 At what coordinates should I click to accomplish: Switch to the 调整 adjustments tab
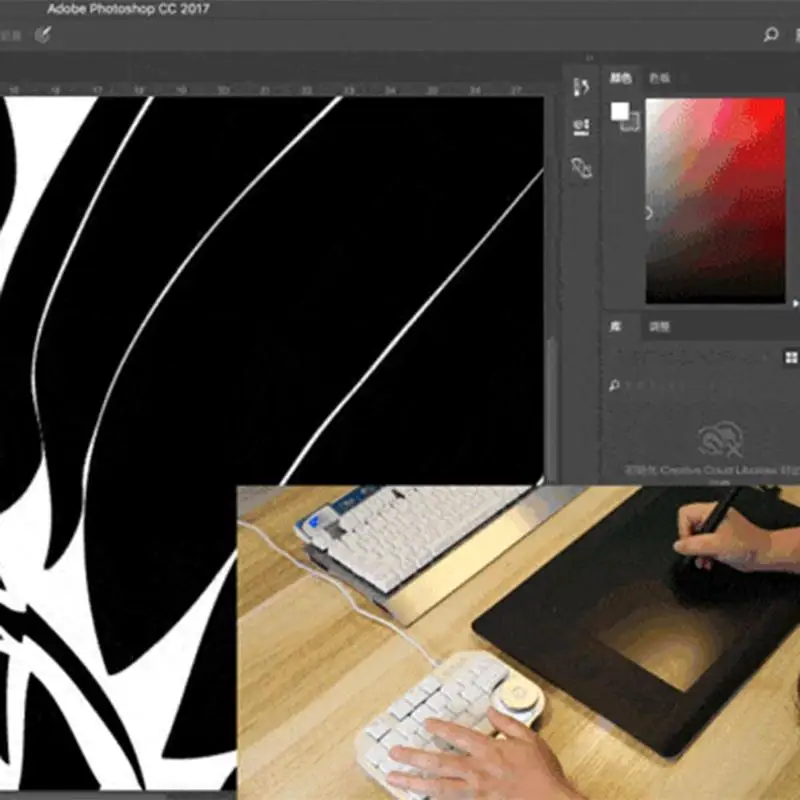659,327
